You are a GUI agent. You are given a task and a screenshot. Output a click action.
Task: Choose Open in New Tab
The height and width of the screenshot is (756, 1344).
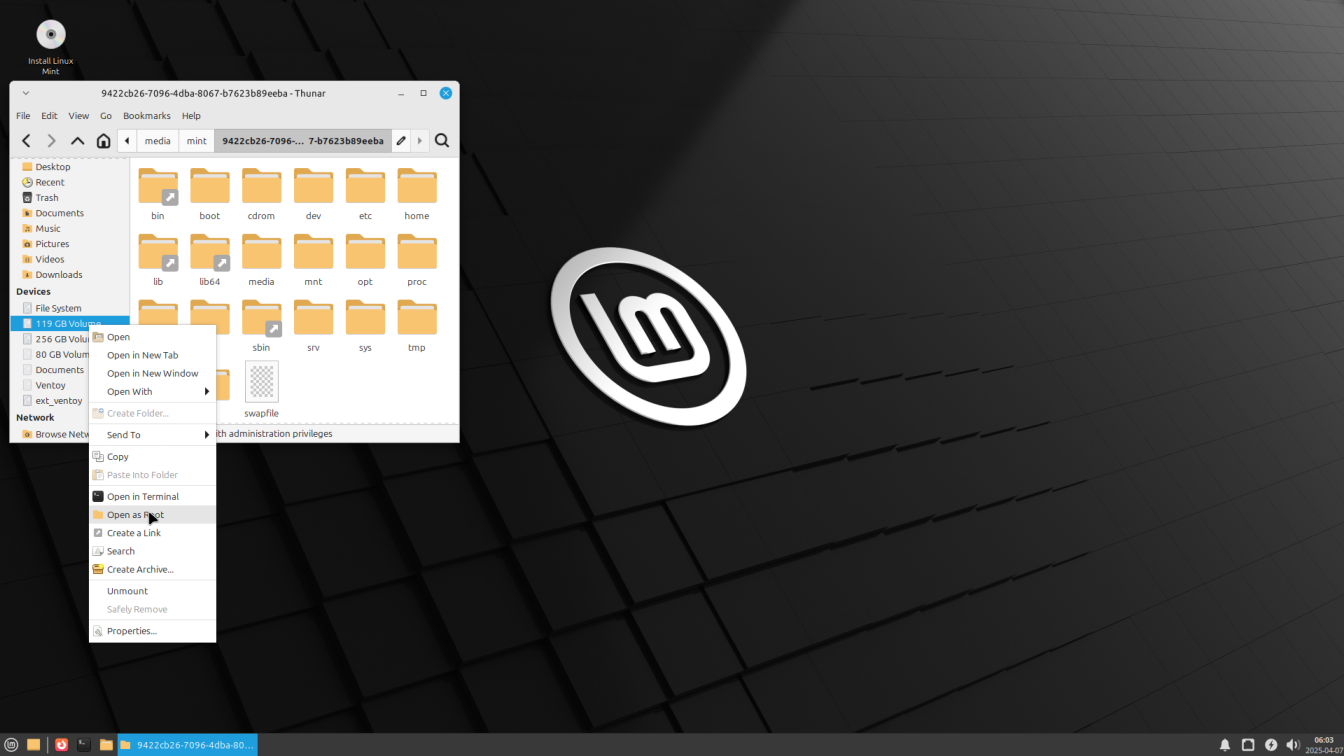point(152,355)
